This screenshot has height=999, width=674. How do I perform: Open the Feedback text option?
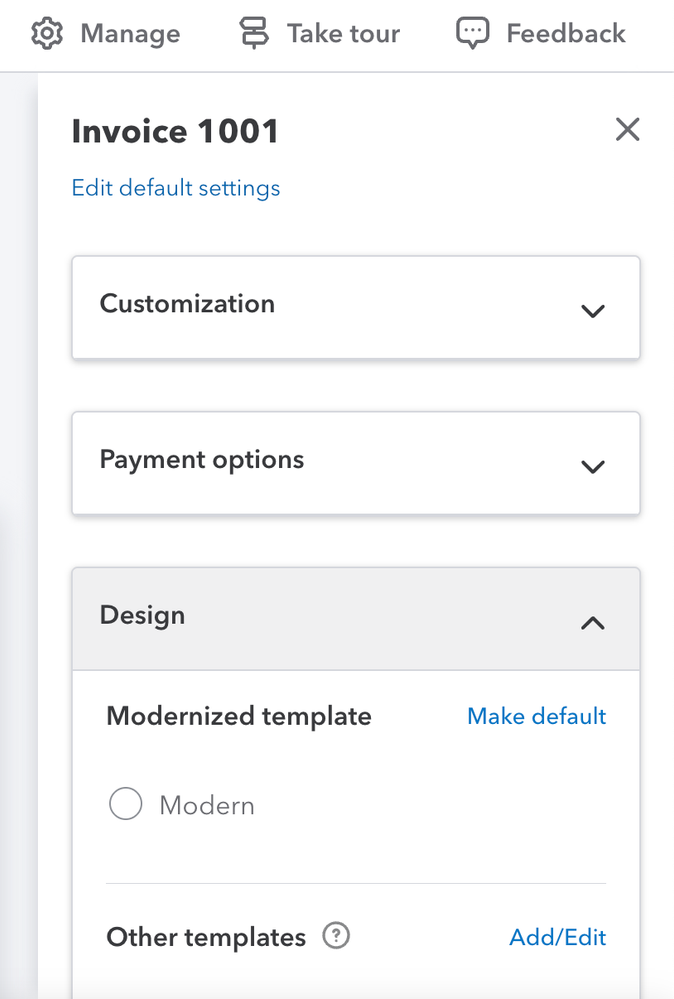[x=566, y=34]
